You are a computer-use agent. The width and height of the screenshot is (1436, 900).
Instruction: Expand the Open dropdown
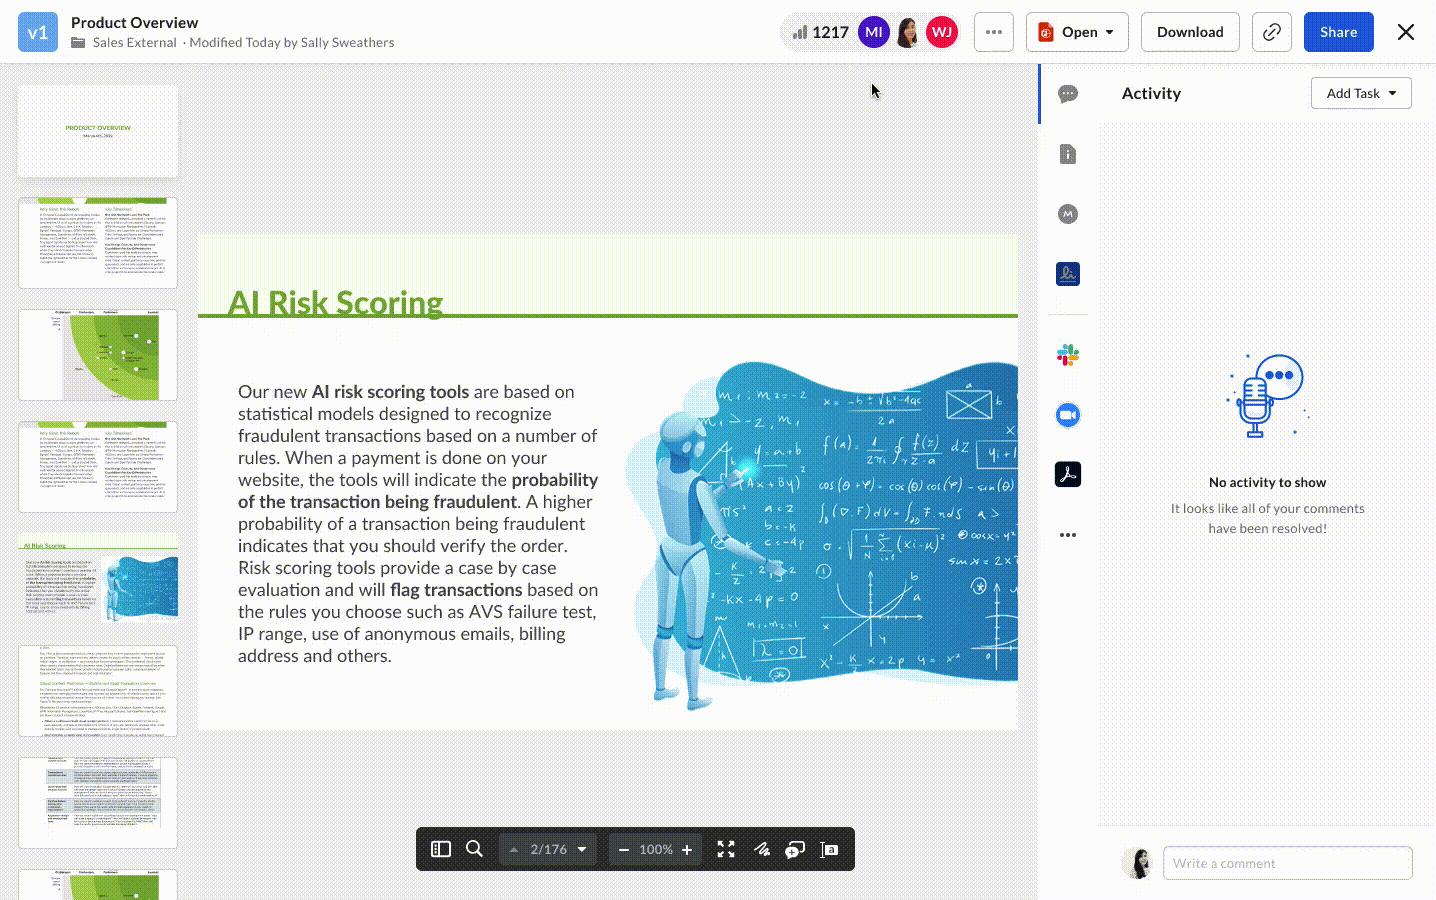coord(1077,32)
